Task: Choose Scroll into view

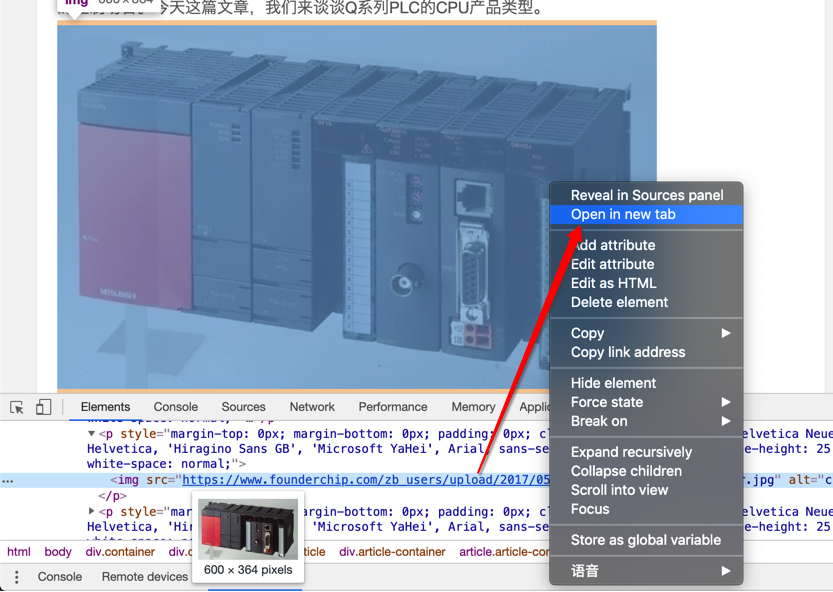Action: coord(646,490)
